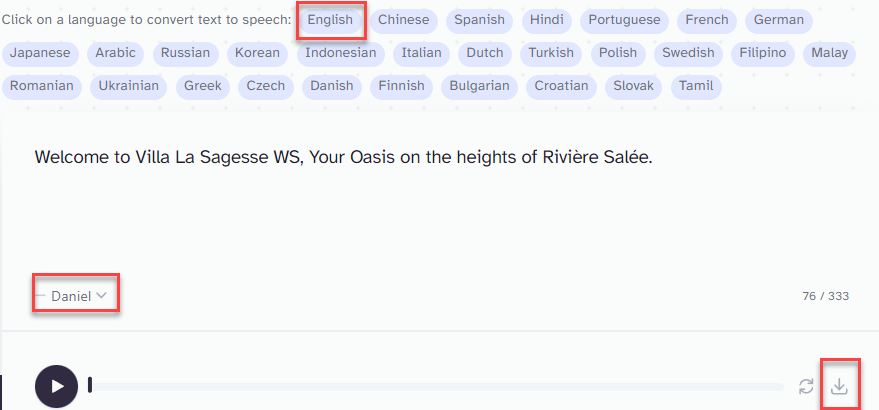Image resolution: width=879 pixels, height=410 pixels.
Task: Select the Tamil language chip
Action: click(696, 86)
